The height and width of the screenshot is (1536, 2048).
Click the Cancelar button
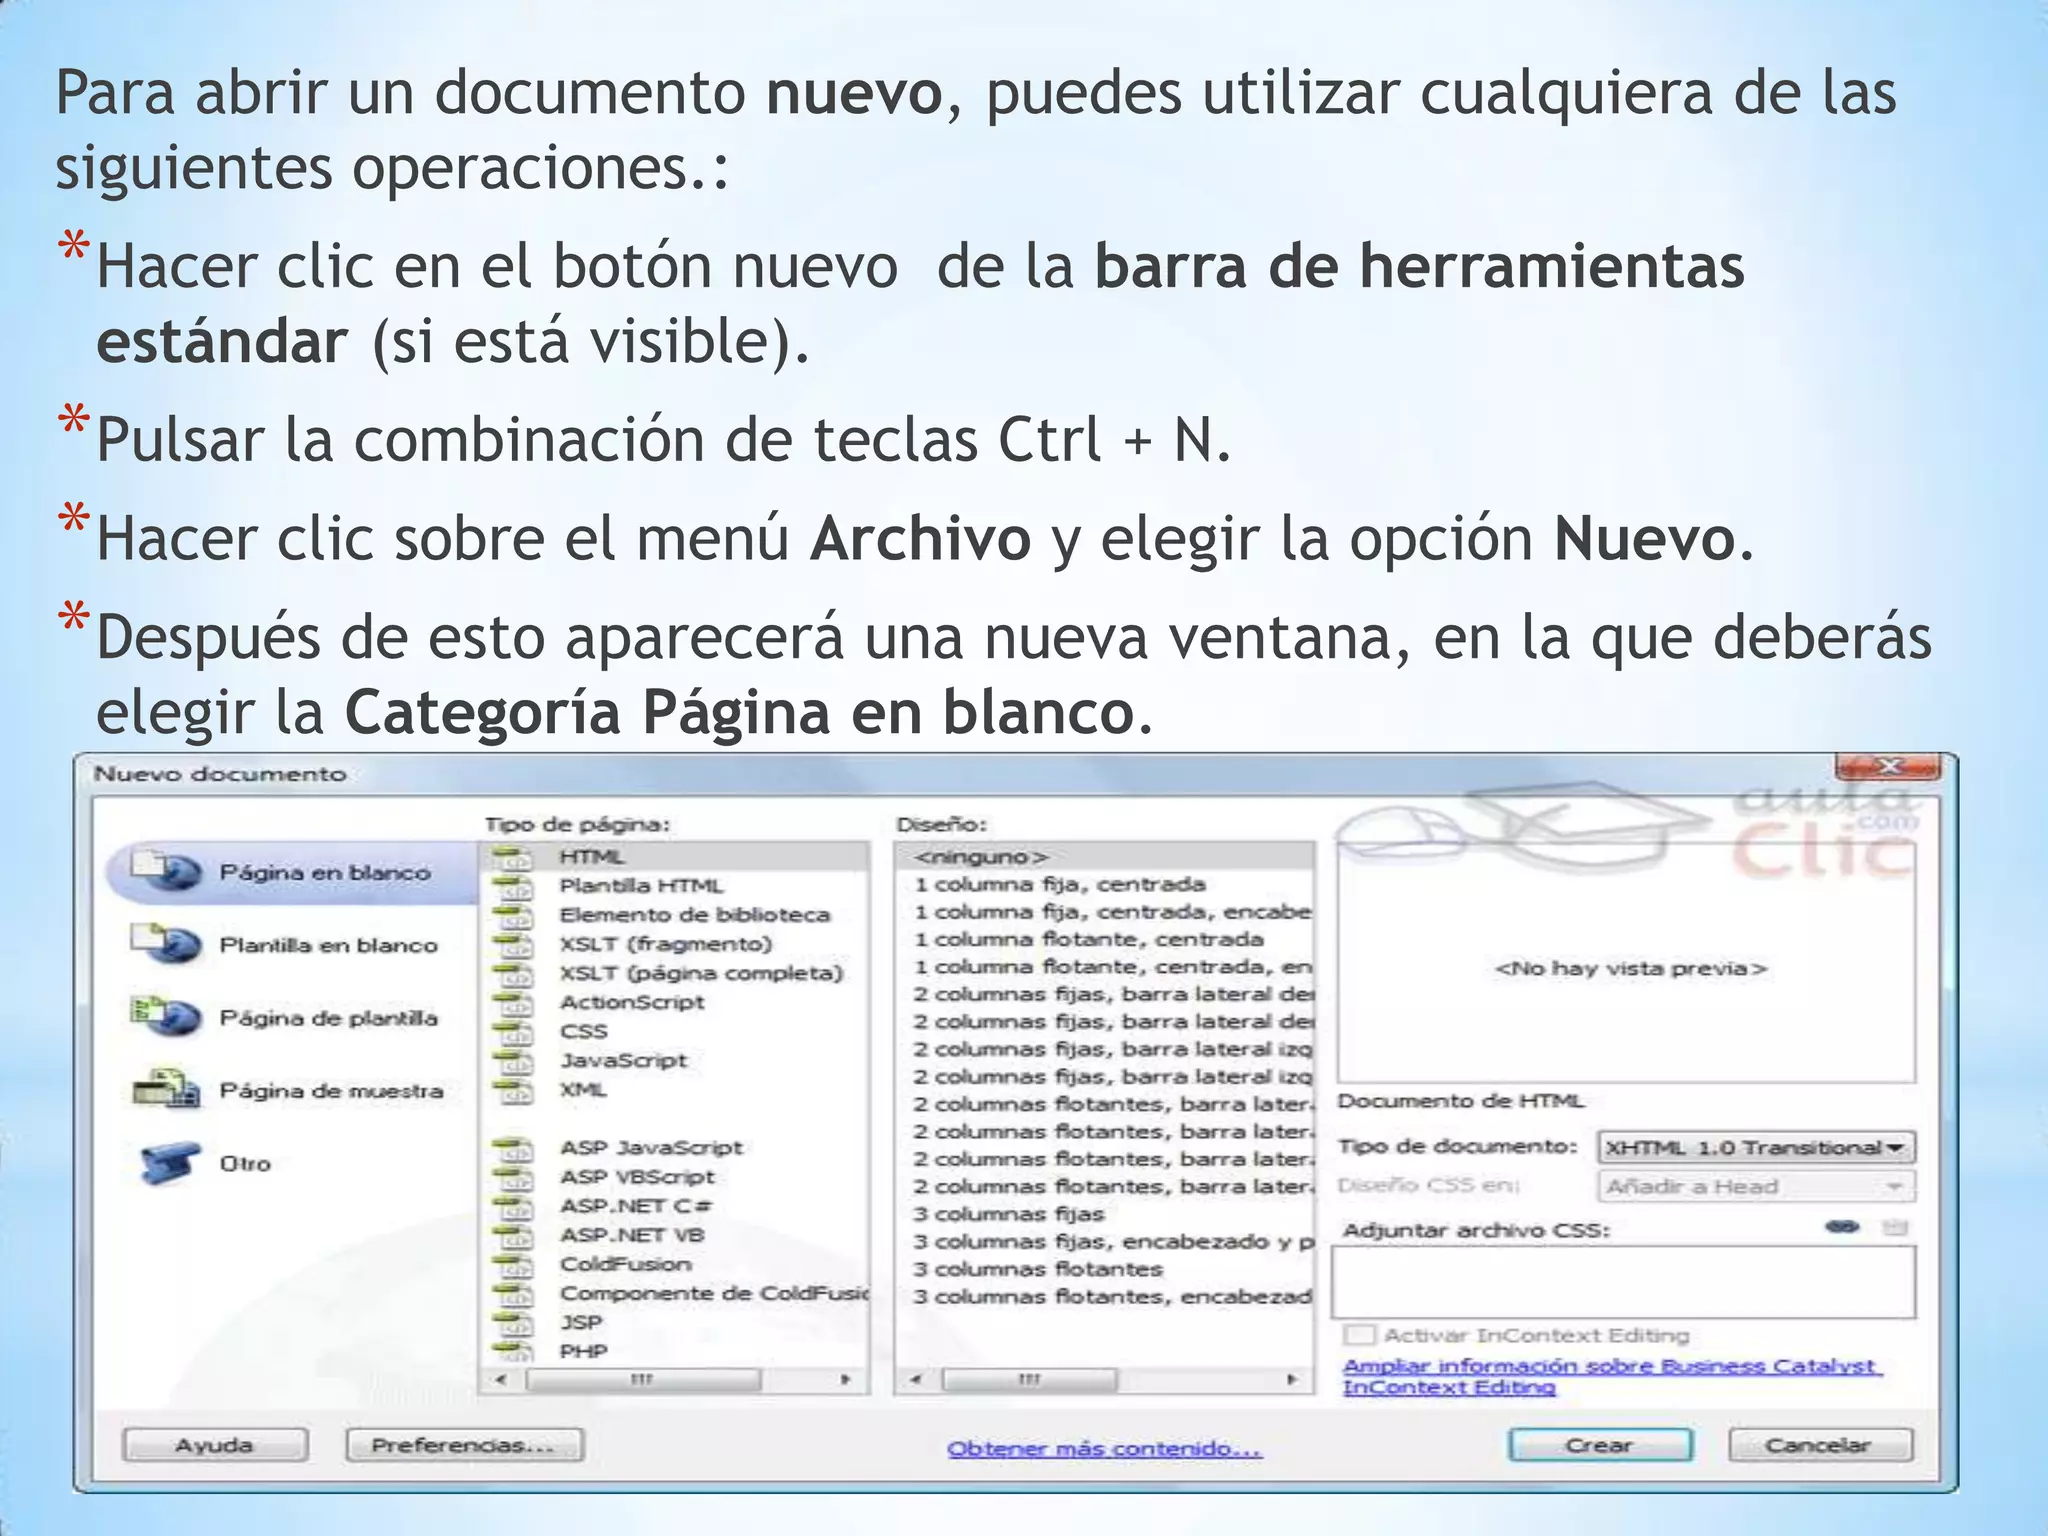pyautogui.click(x=1820, y=1445)
